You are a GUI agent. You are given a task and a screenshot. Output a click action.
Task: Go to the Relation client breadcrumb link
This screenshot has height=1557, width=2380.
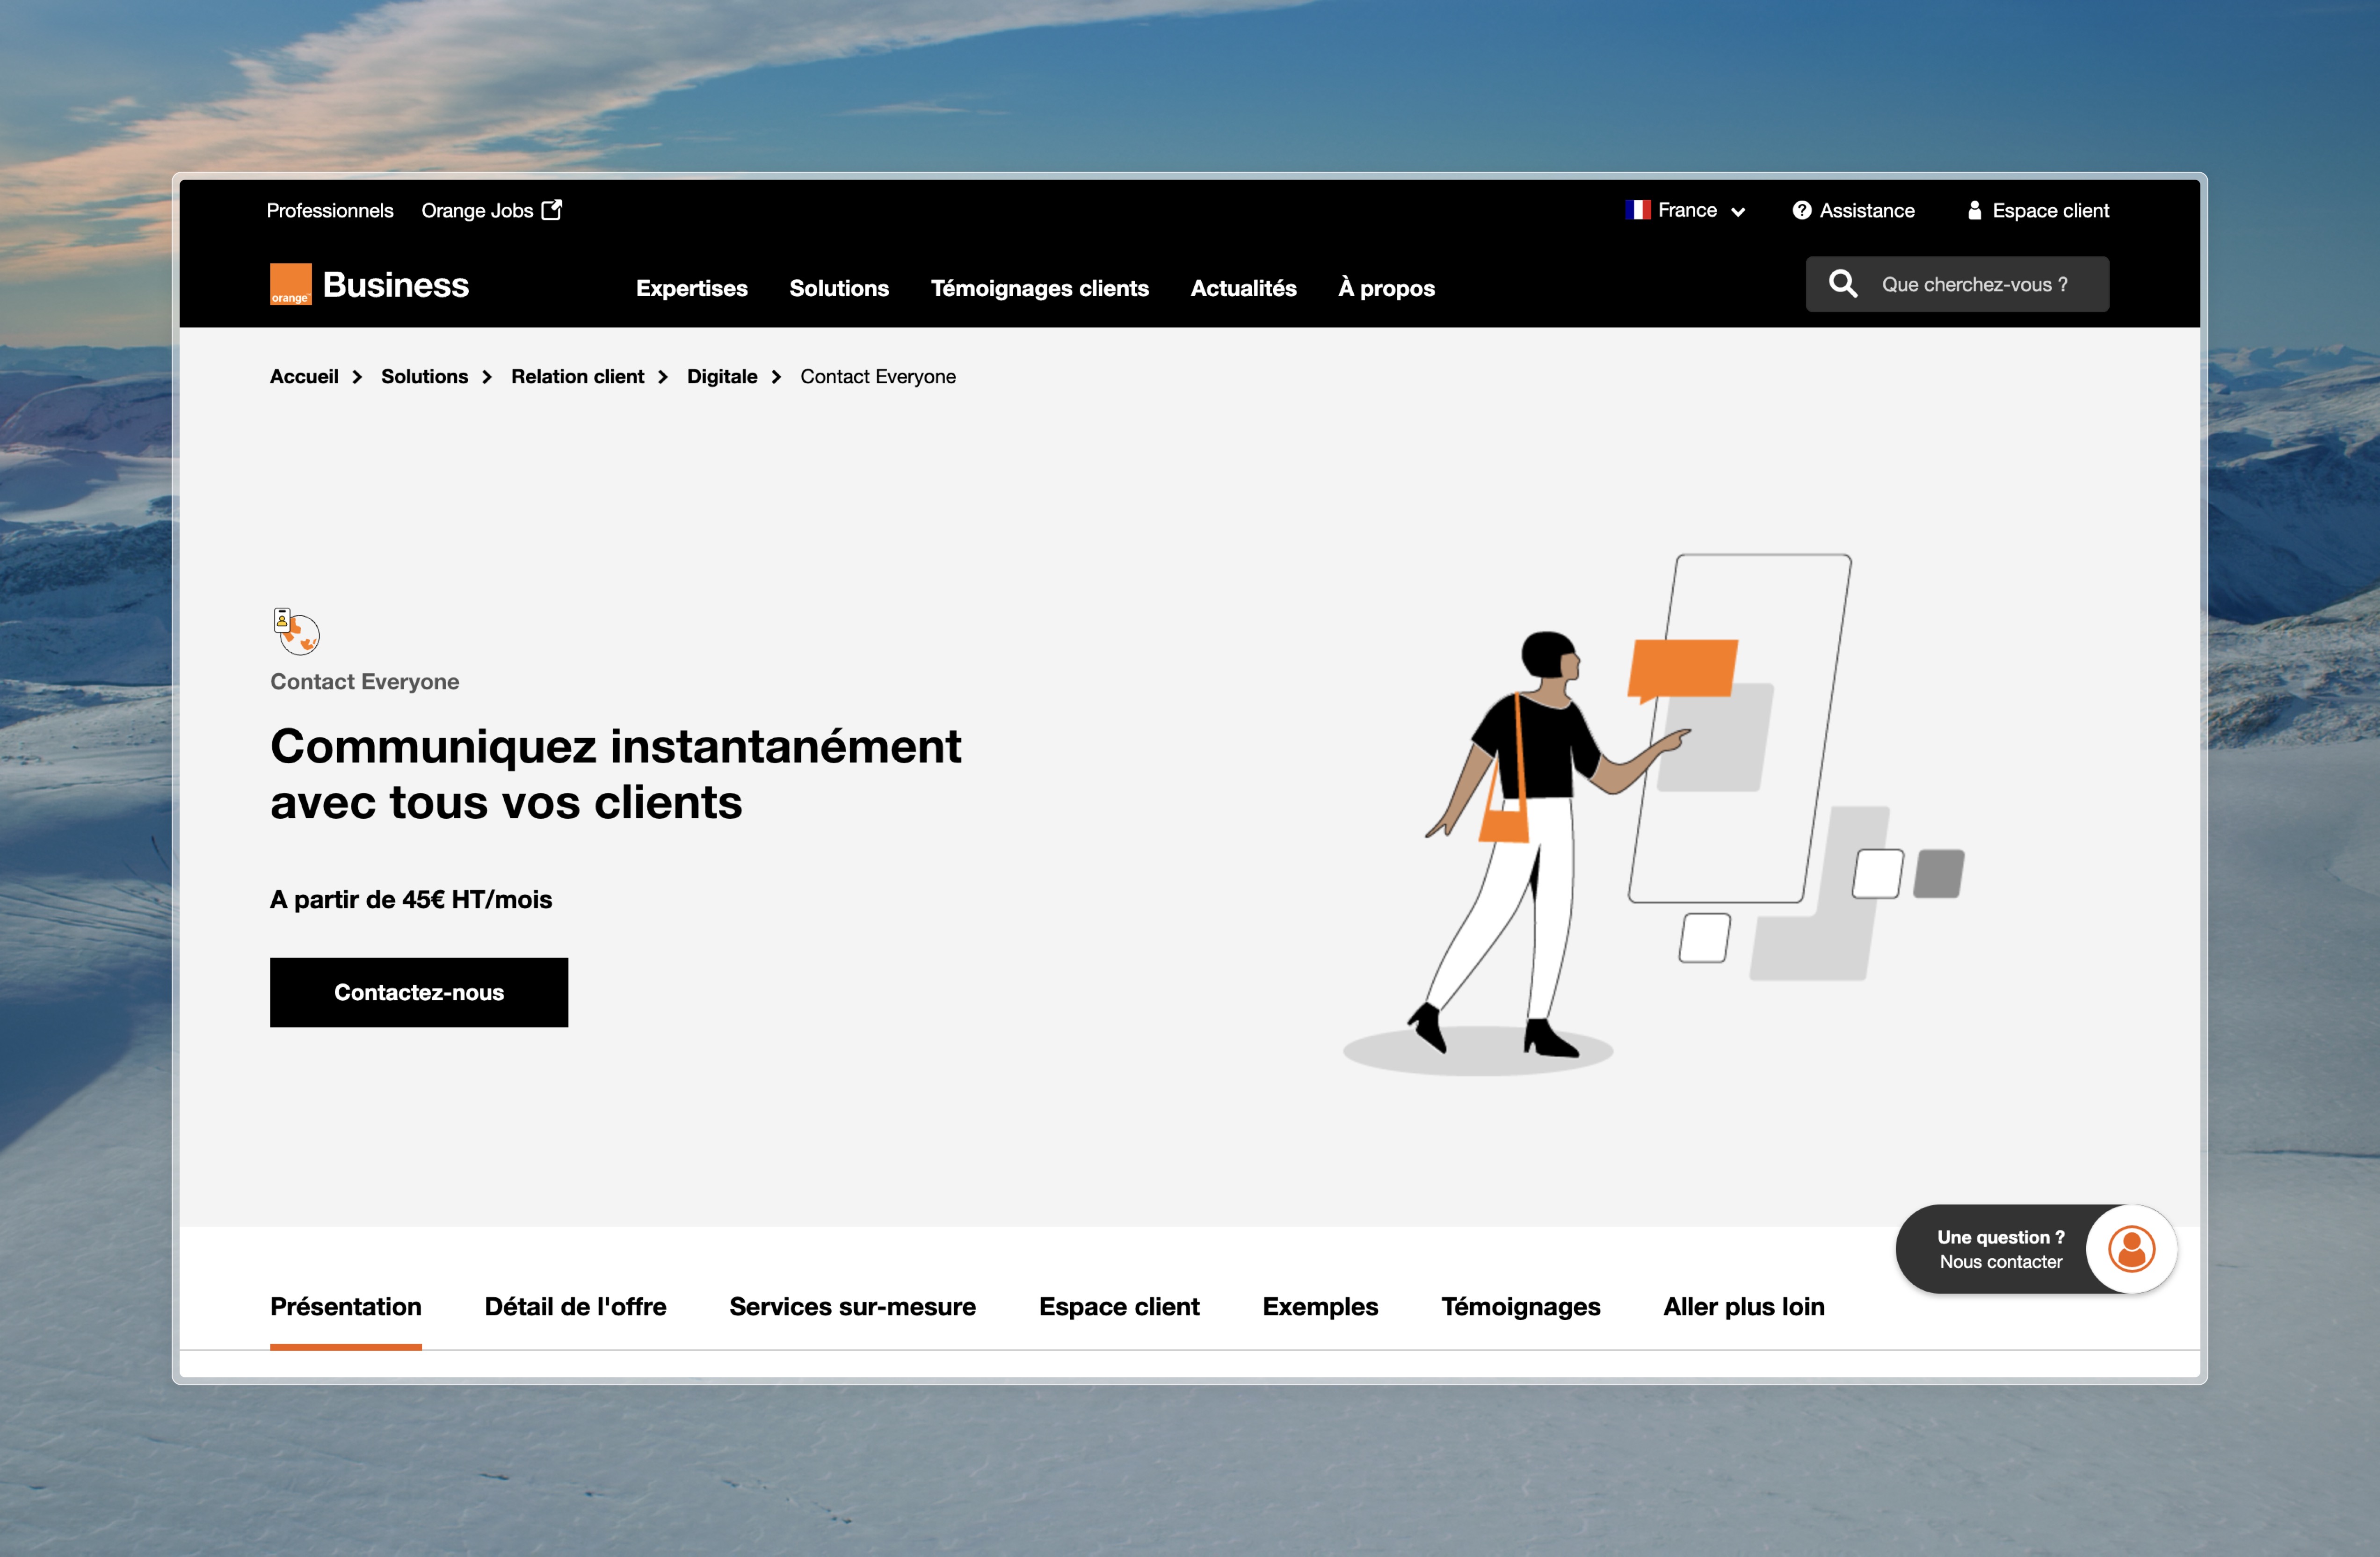pyautogui.click(x=577, y=376)
